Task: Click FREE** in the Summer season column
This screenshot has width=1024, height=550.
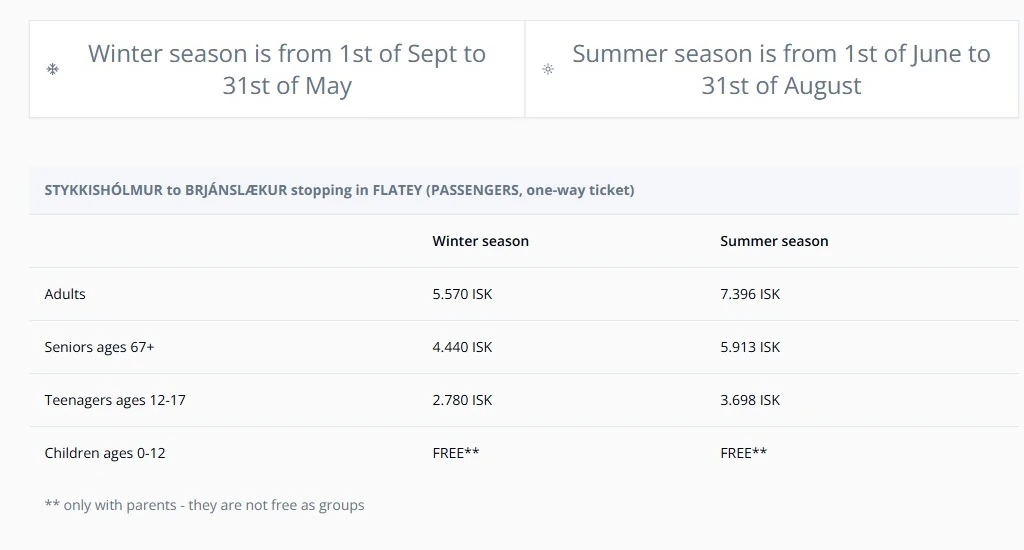Action: tap(744, 453)
